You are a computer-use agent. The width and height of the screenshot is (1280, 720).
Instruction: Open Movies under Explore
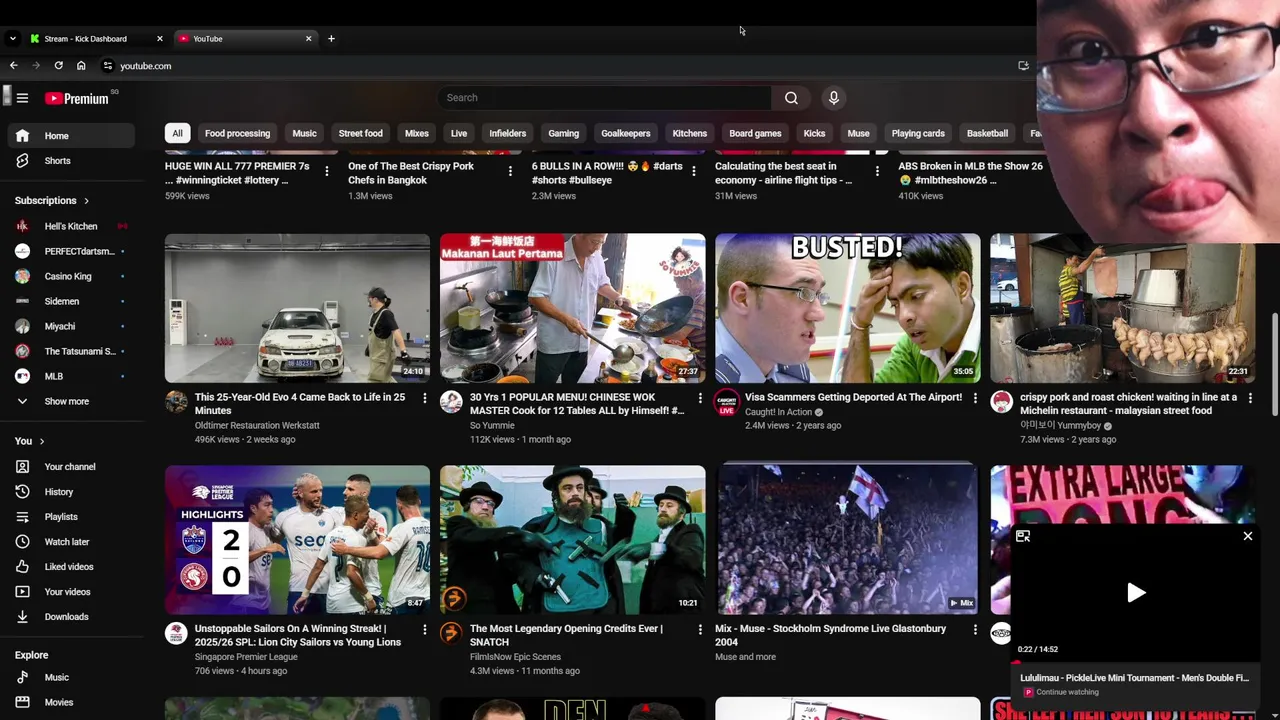[70, 703]
